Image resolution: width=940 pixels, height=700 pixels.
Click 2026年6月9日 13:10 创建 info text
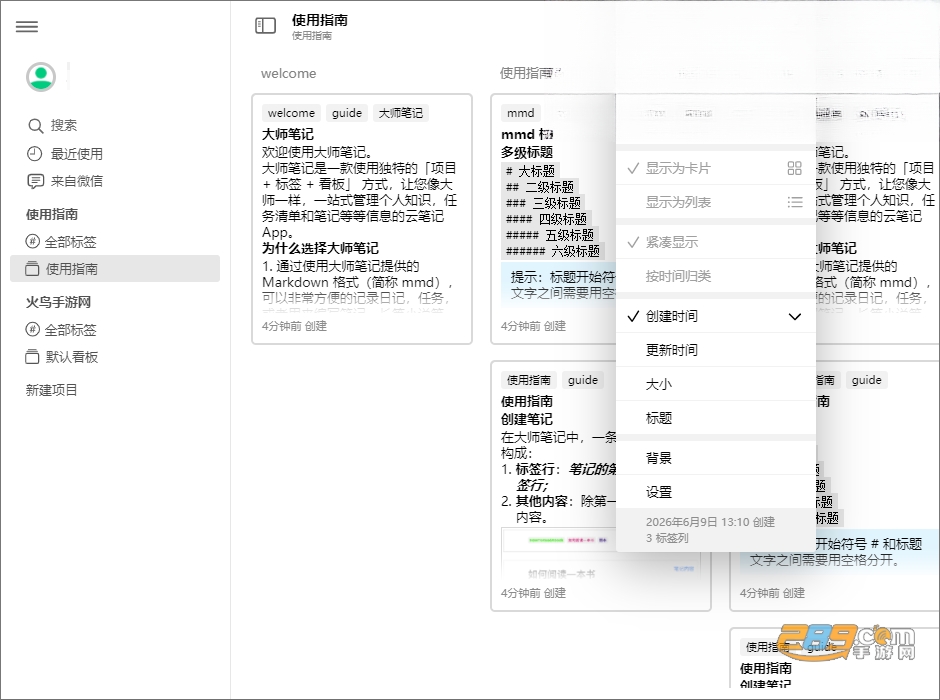tap(710, 522)
